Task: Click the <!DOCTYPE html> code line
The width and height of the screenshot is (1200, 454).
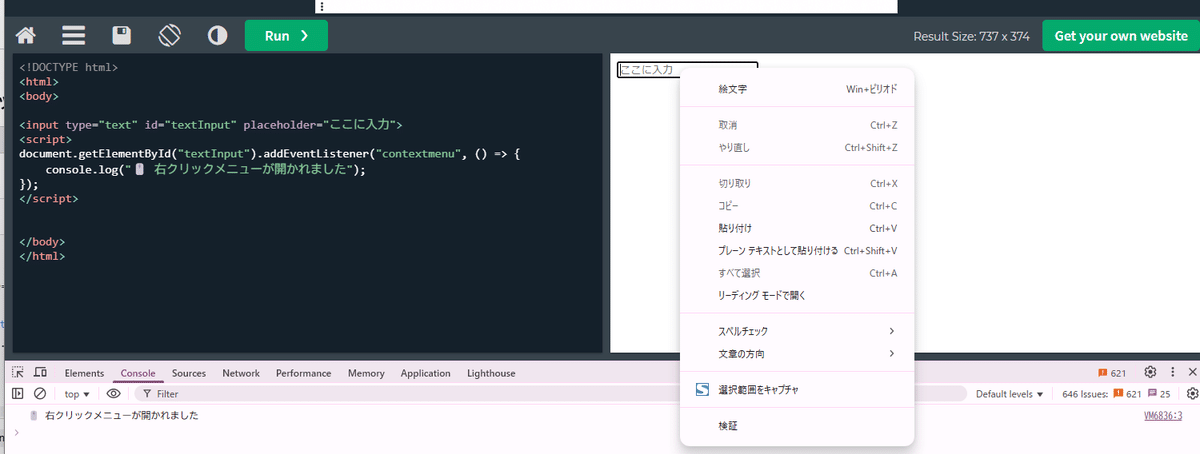Action: click(69, 68)
